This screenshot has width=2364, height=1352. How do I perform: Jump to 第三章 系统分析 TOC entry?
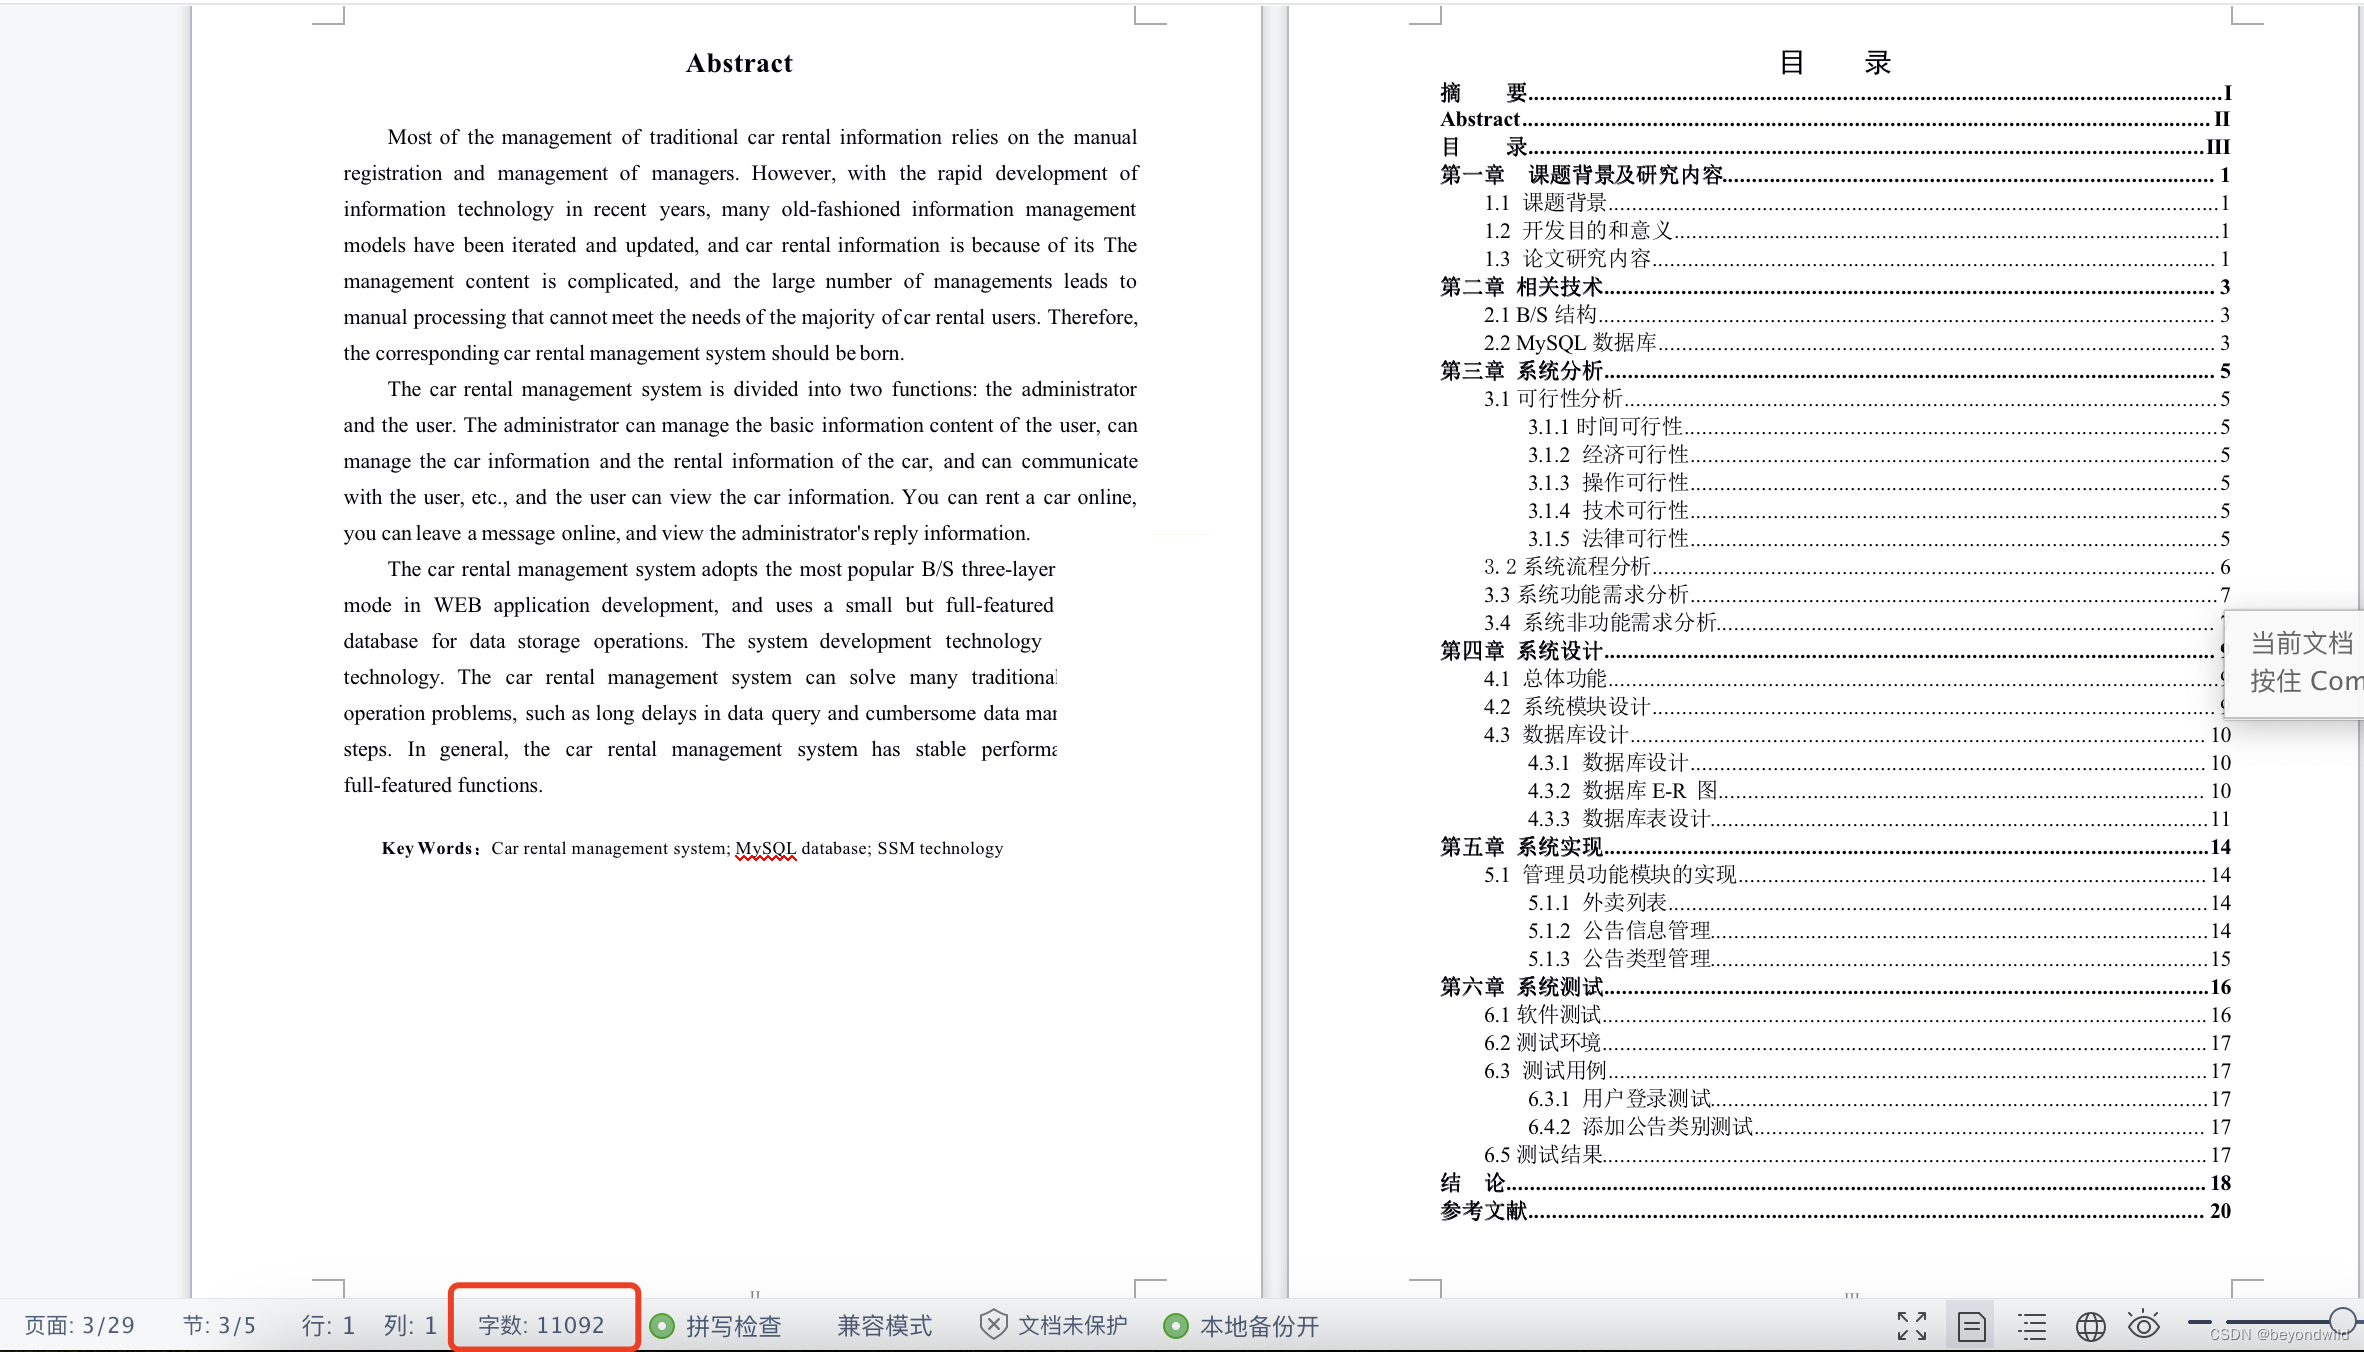1520,371
